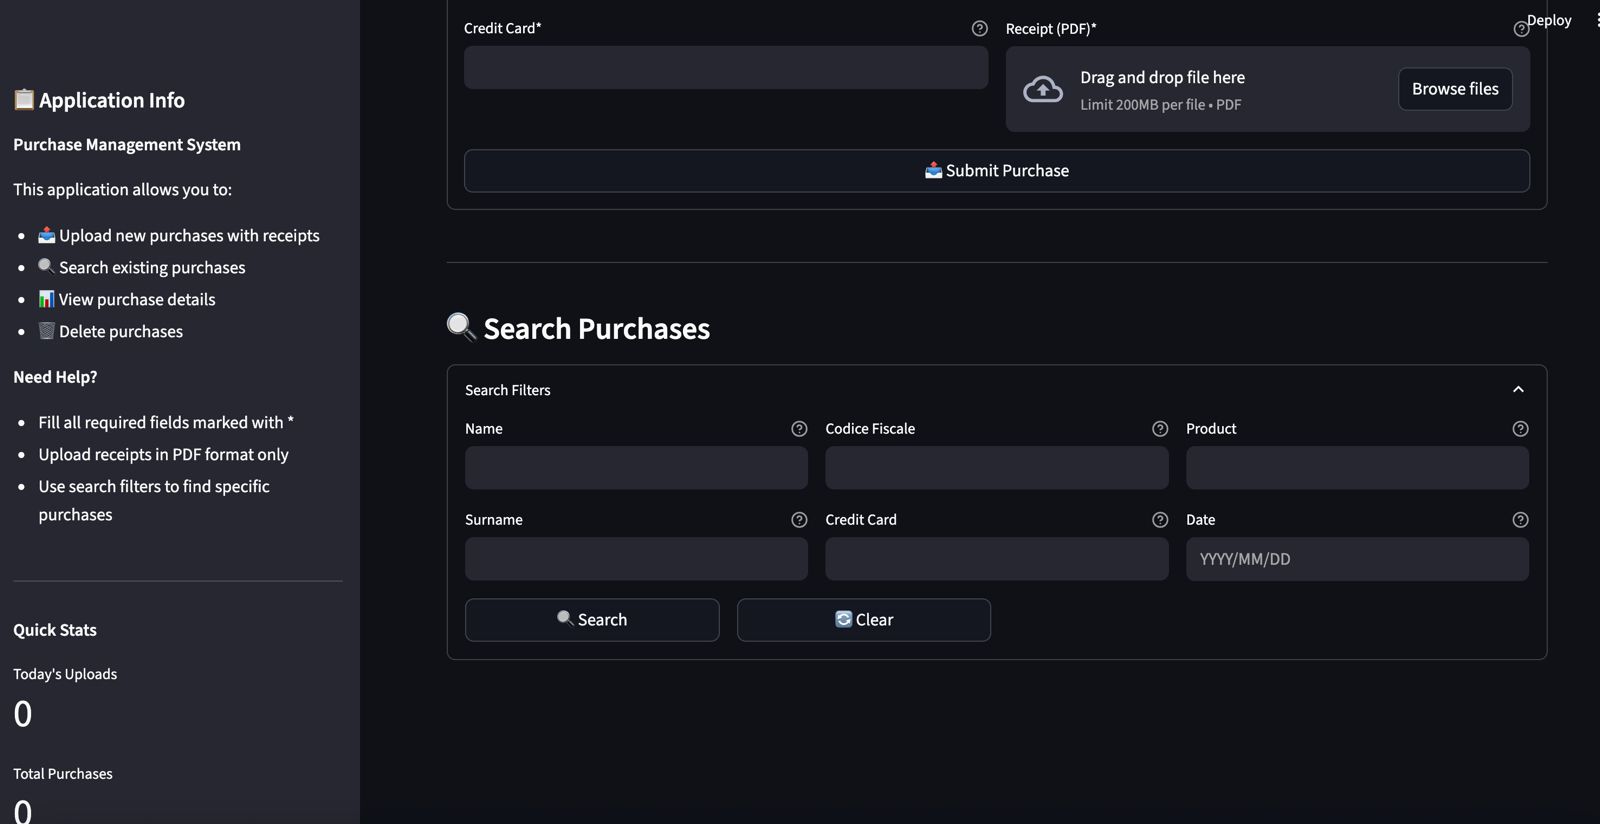The width and height of the screenshot is (1600, 824).
Task: Click help icon for Credit Card search filter
Action: [1160, 520]
